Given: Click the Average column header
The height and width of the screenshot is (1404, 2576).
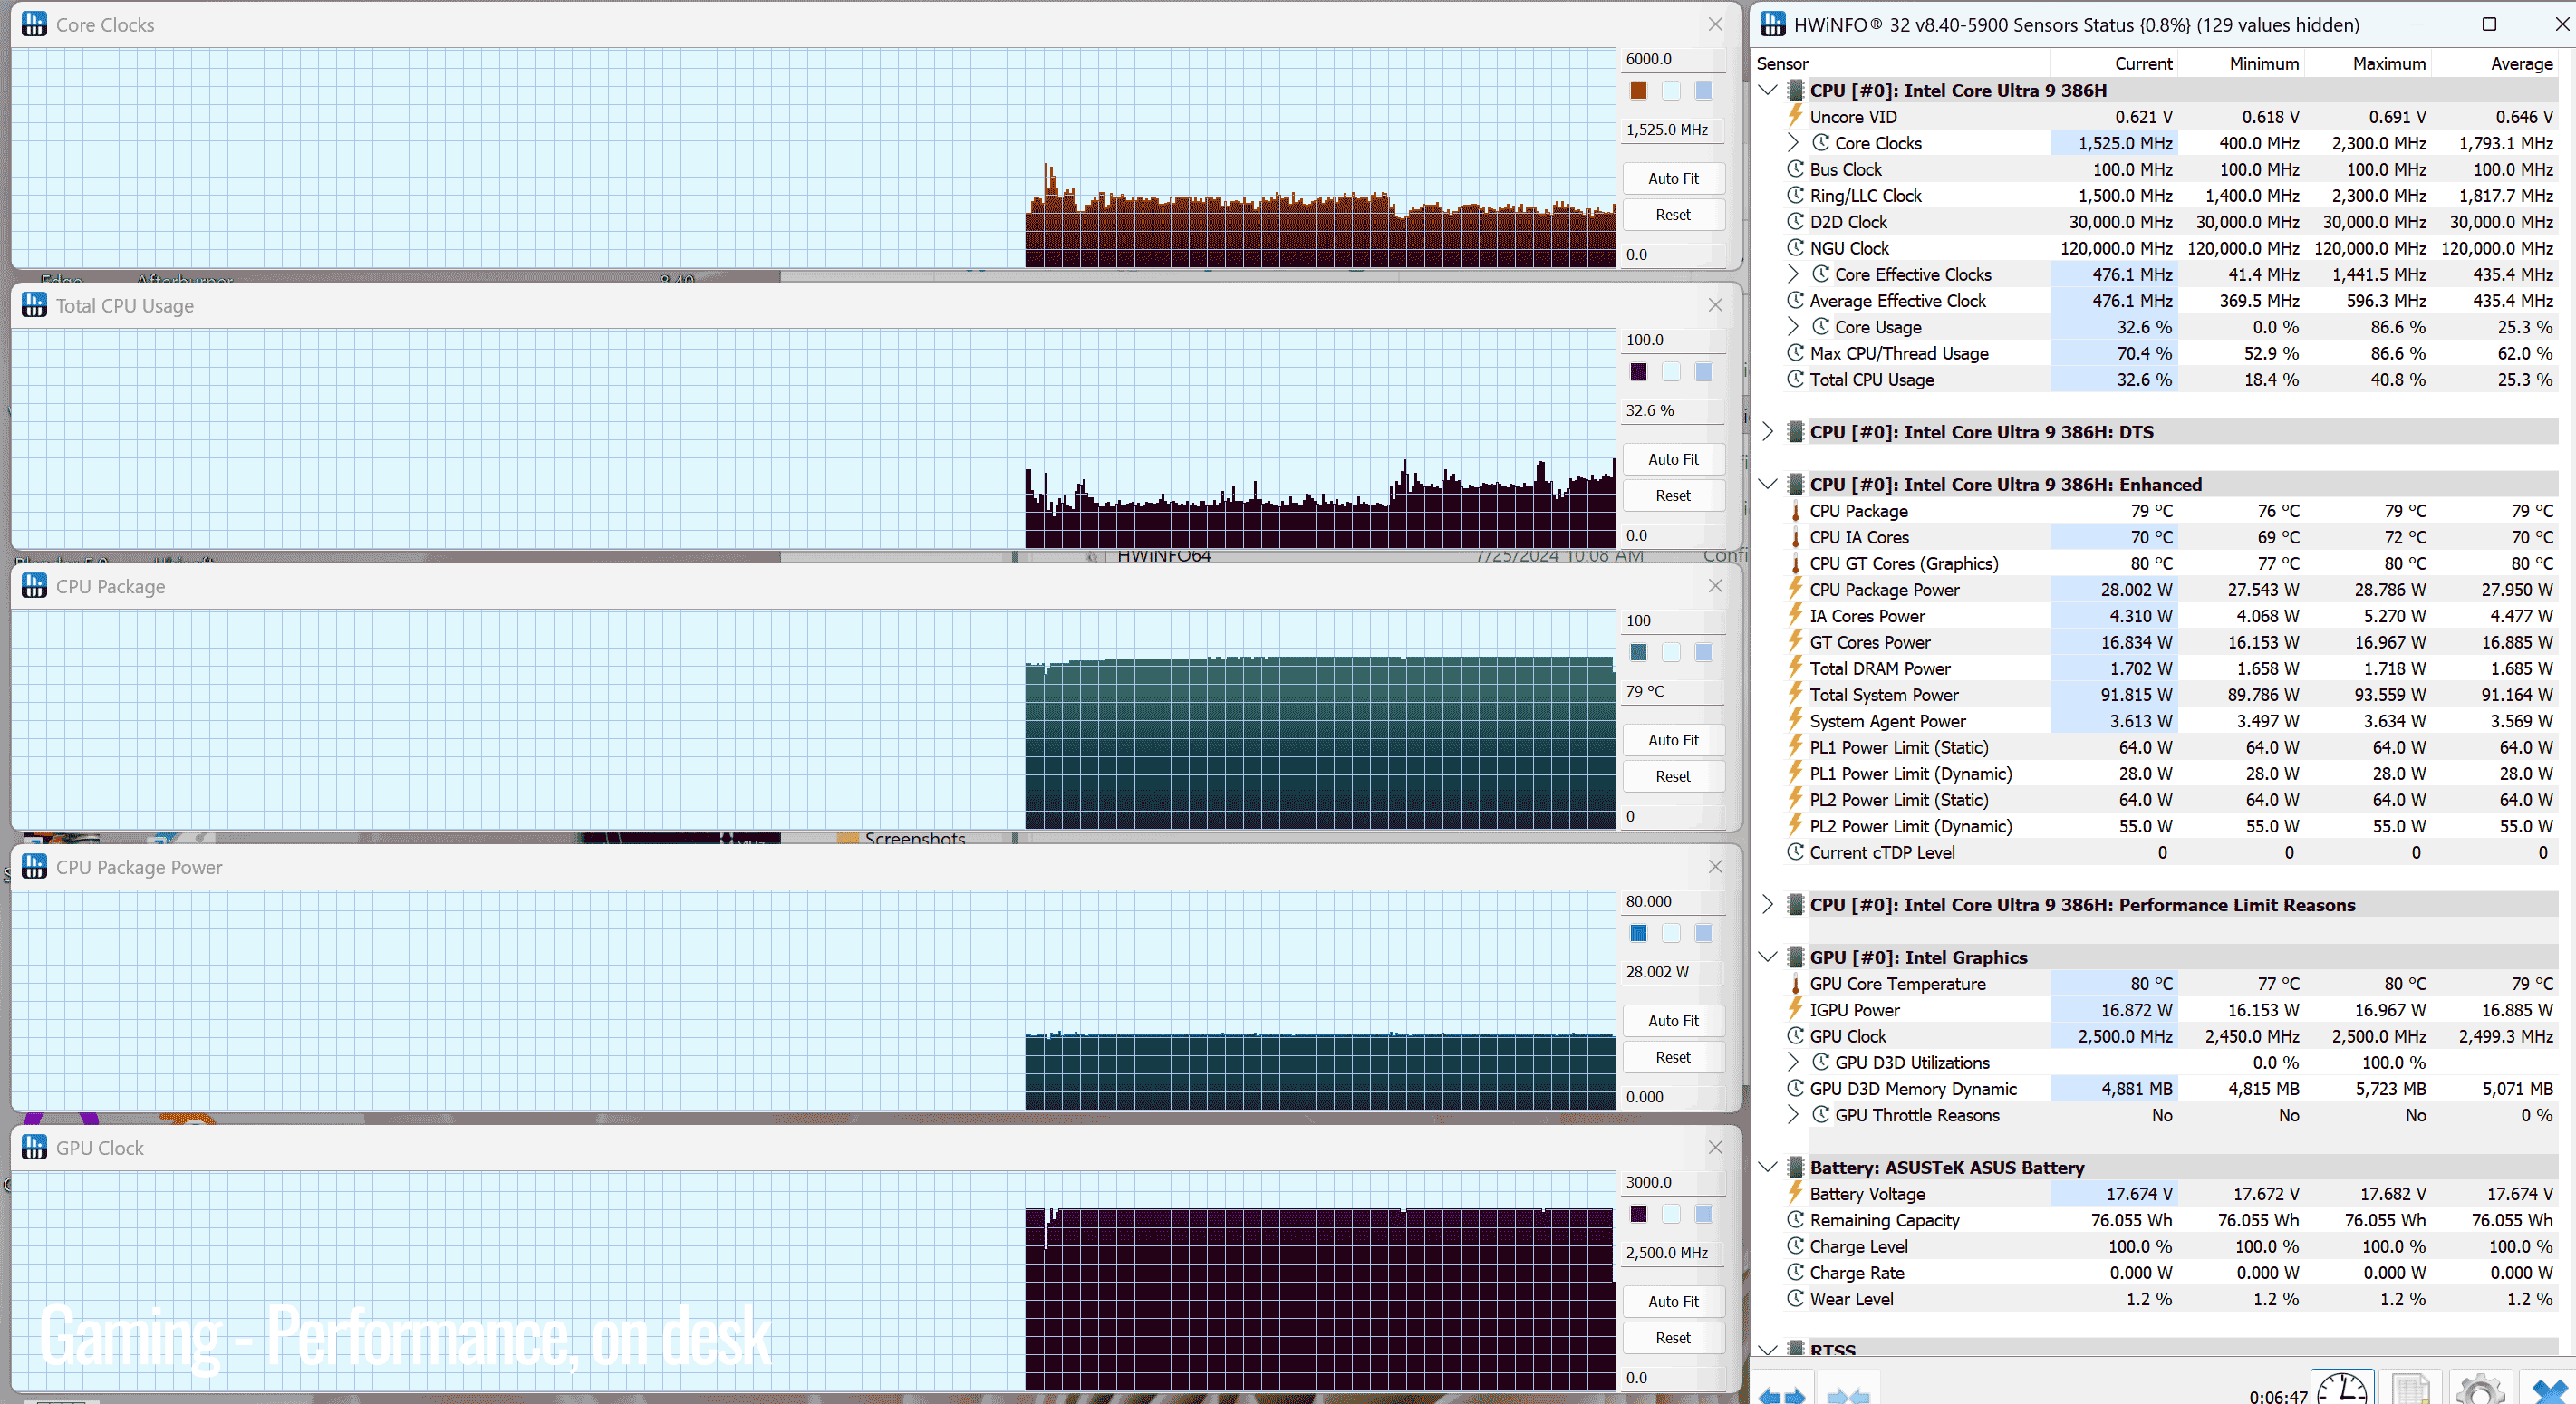Looking at the screenshot, I should click(2521, 64).
